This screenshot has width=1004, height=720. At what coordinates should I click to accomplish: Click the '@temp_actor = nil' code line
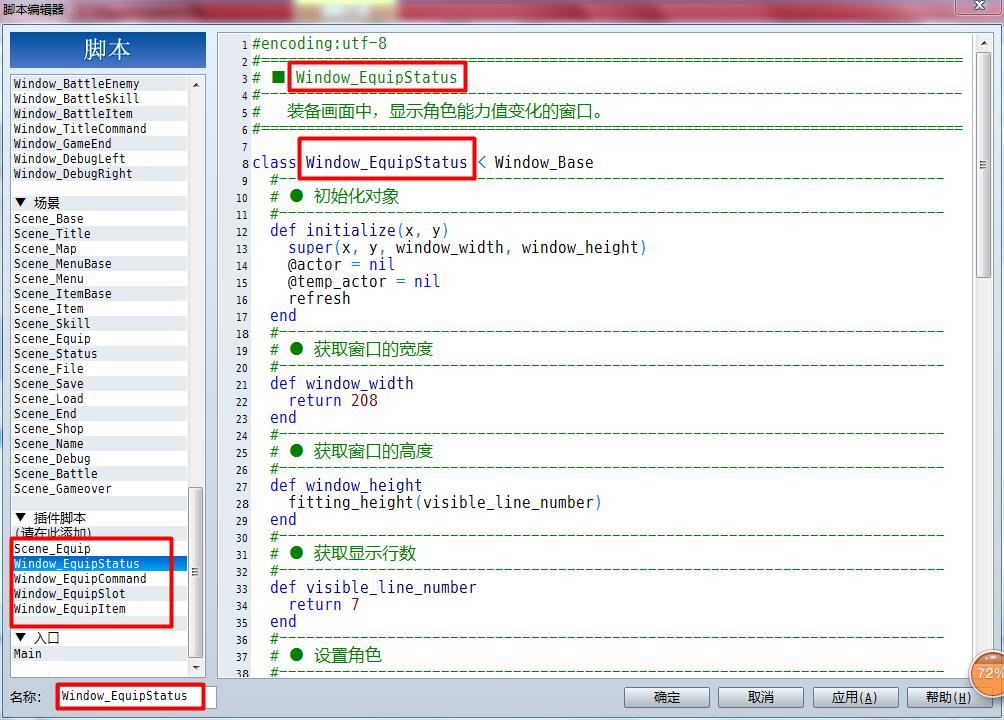(364, 281)
